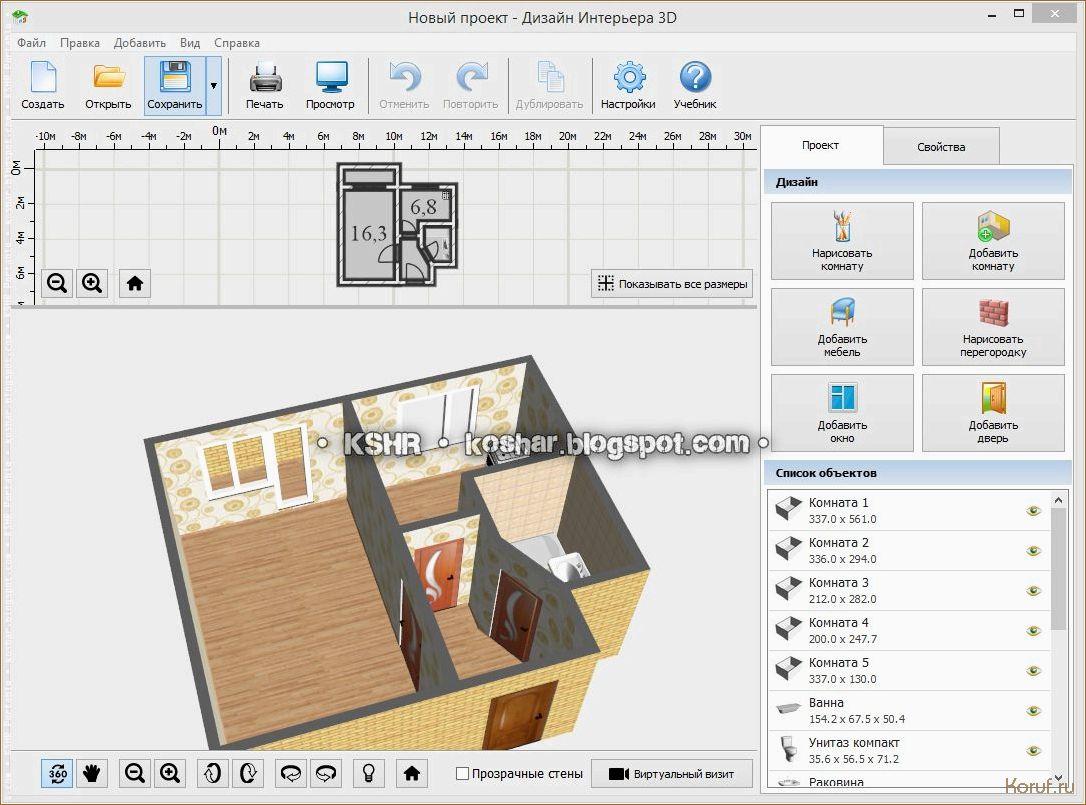Open Настройки gear settings
Viewport: 1086px width, 805px height.
tap(628, 86)
